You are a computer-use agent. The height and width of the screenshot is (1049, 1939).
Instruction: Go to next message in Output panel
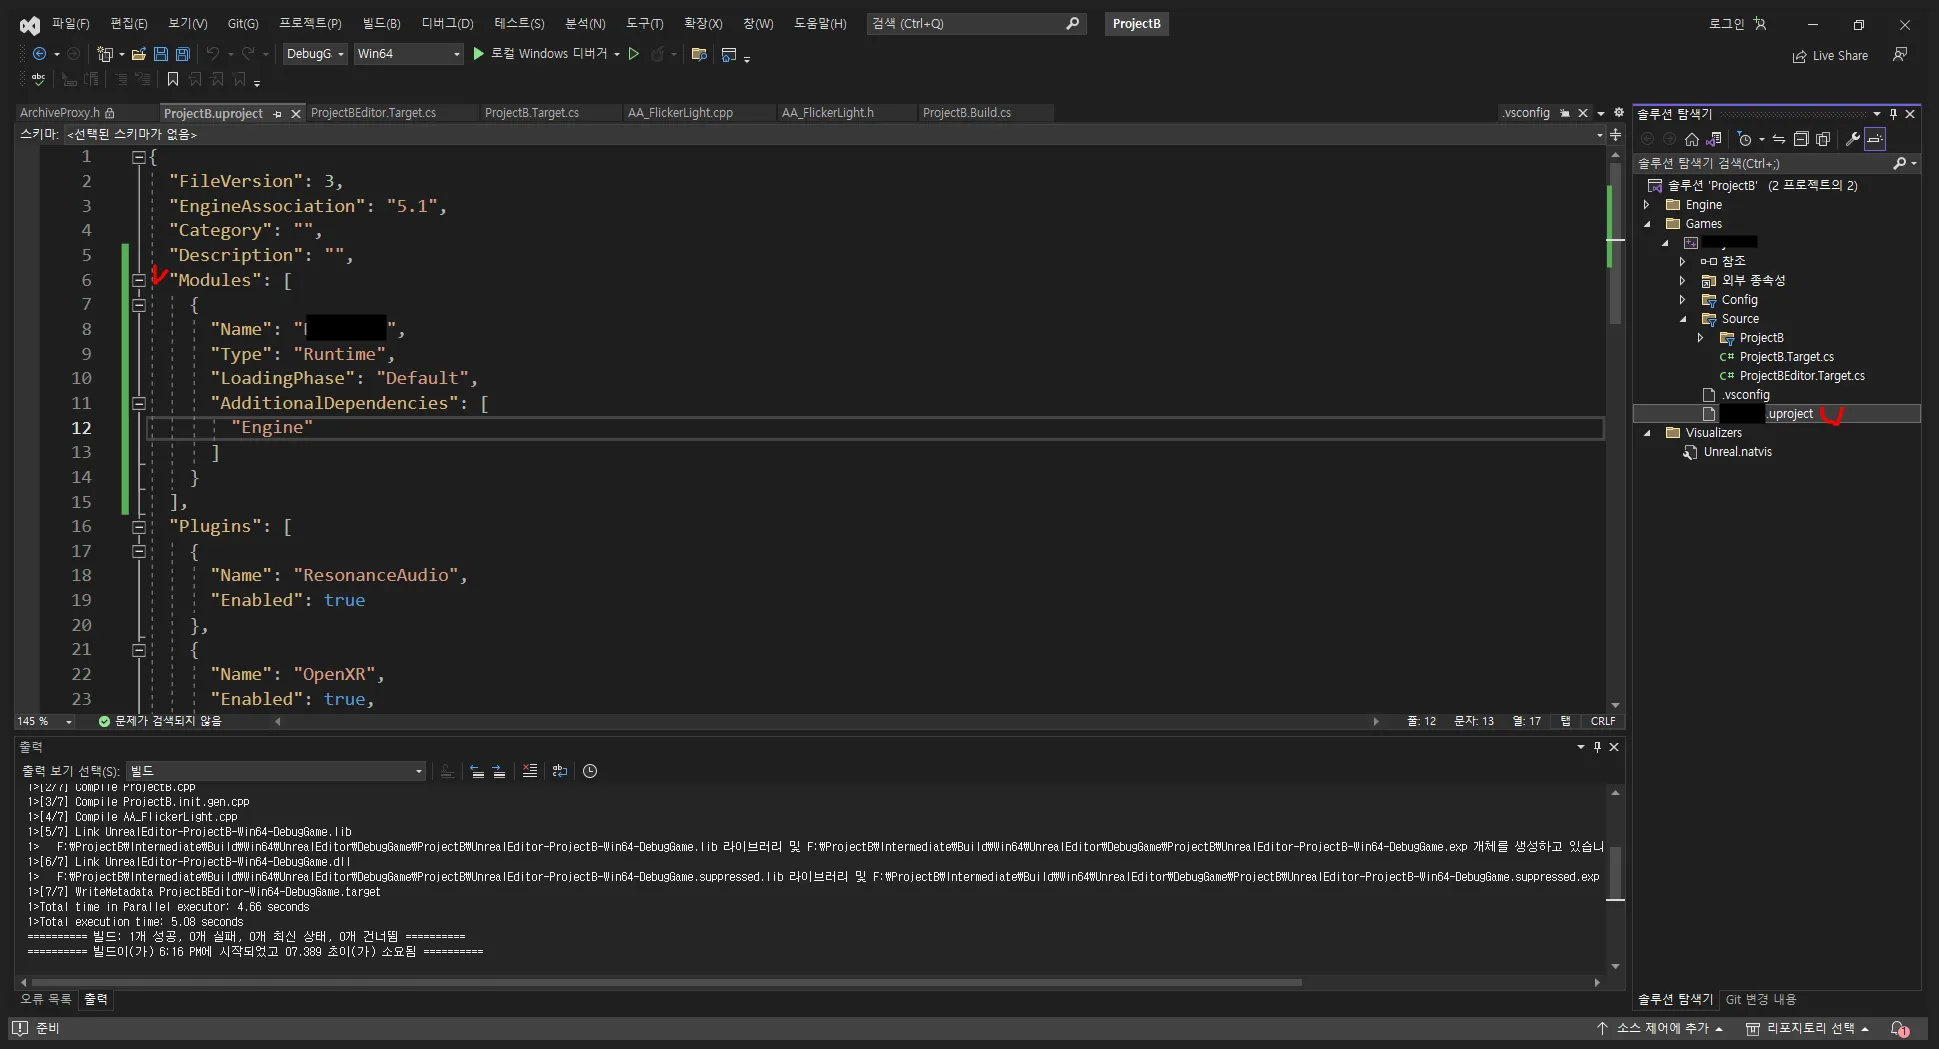click(499, 771)
